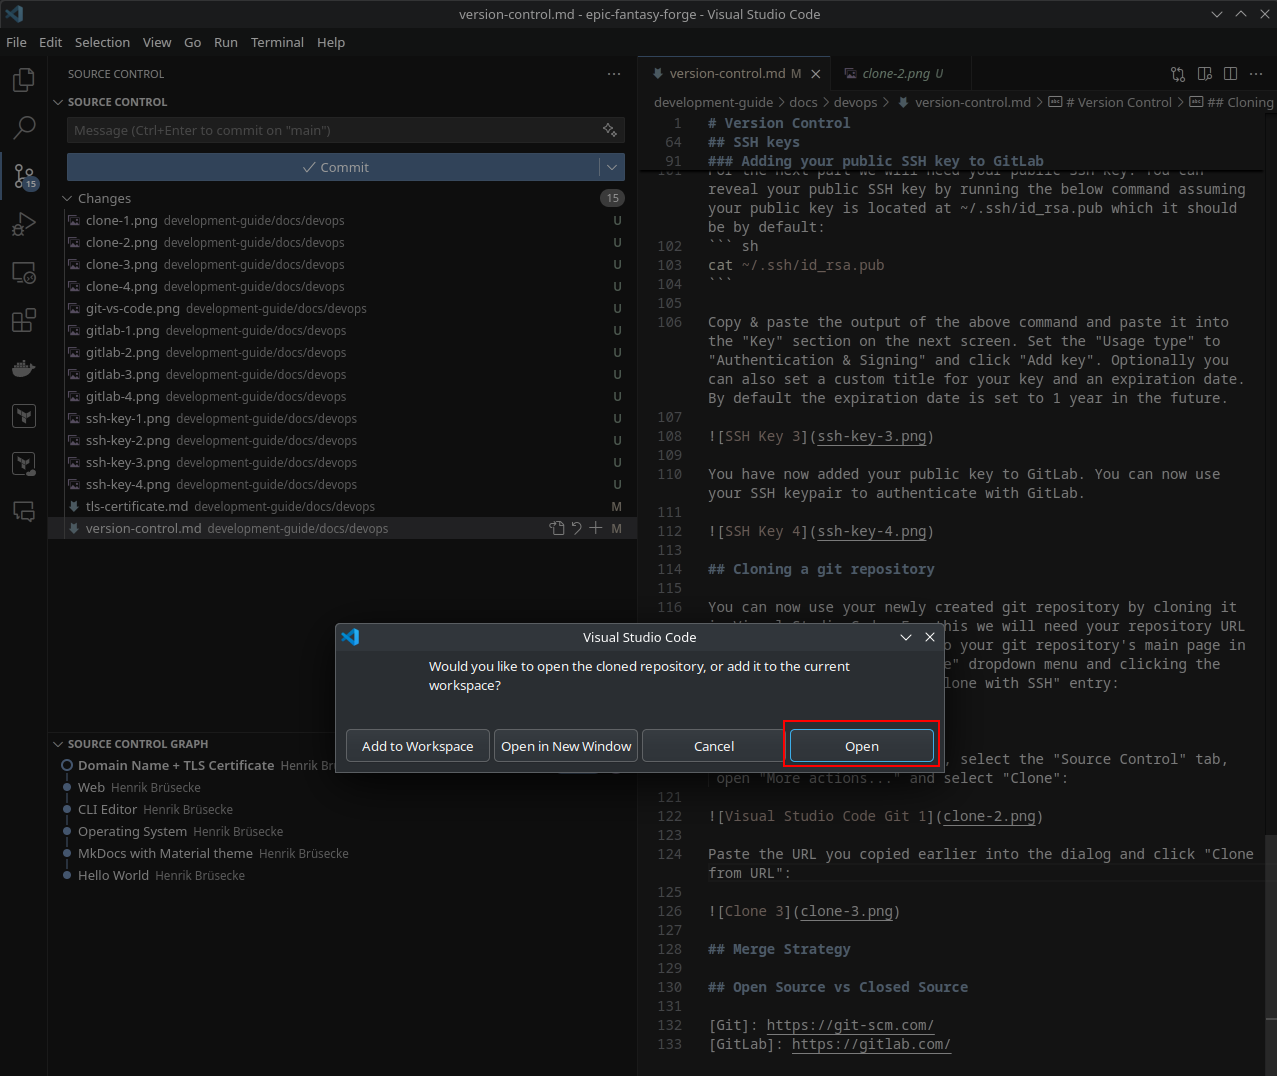Select git-vs-code.png in Changes list
This screenshot has width=1277, height=1076.
pyautogui.click(x=345, y=308)
